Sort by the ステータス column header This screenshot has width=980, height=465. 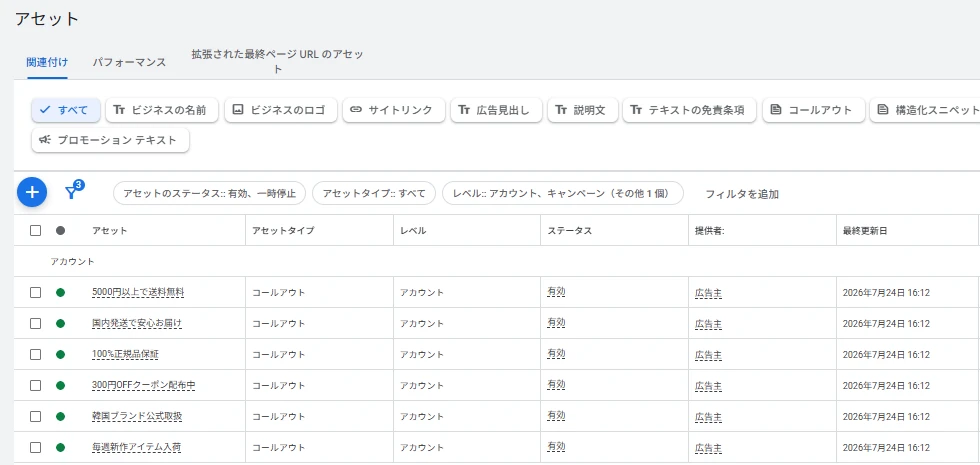tap(569, 231)
